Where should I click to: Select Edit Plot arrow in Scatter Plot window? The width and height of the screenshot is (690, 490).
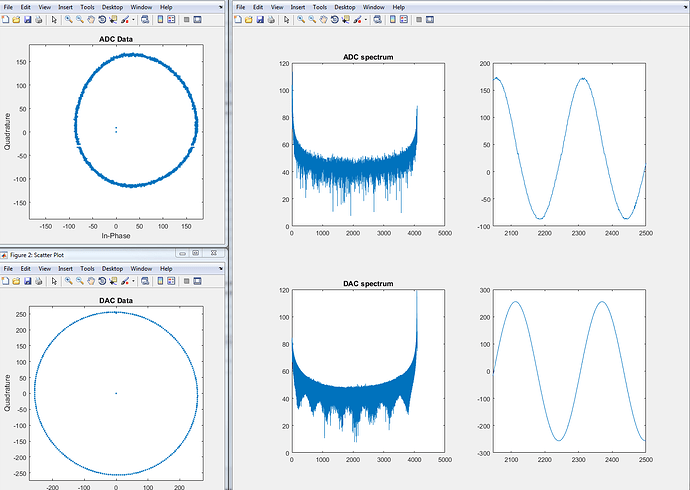coord(54,281)
